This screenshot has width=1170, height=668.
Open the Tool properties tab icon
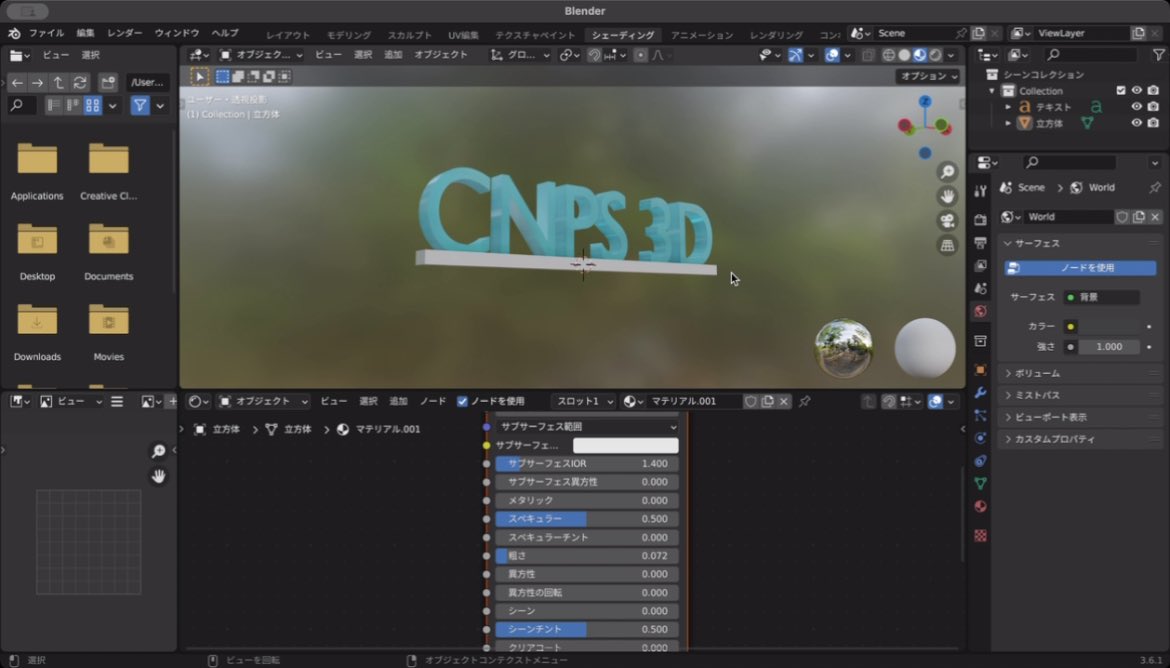click(x=980, y=191)
